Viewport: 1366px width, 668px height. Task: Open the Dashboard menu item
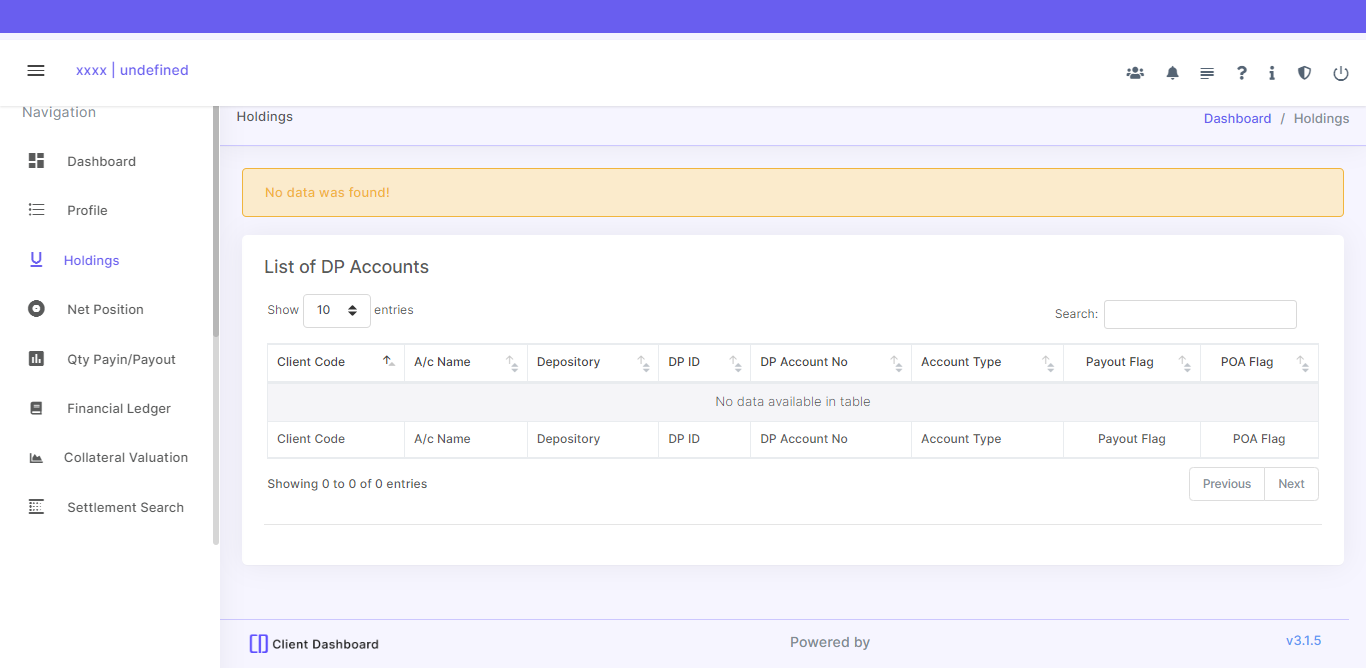(x=101, y=161)
